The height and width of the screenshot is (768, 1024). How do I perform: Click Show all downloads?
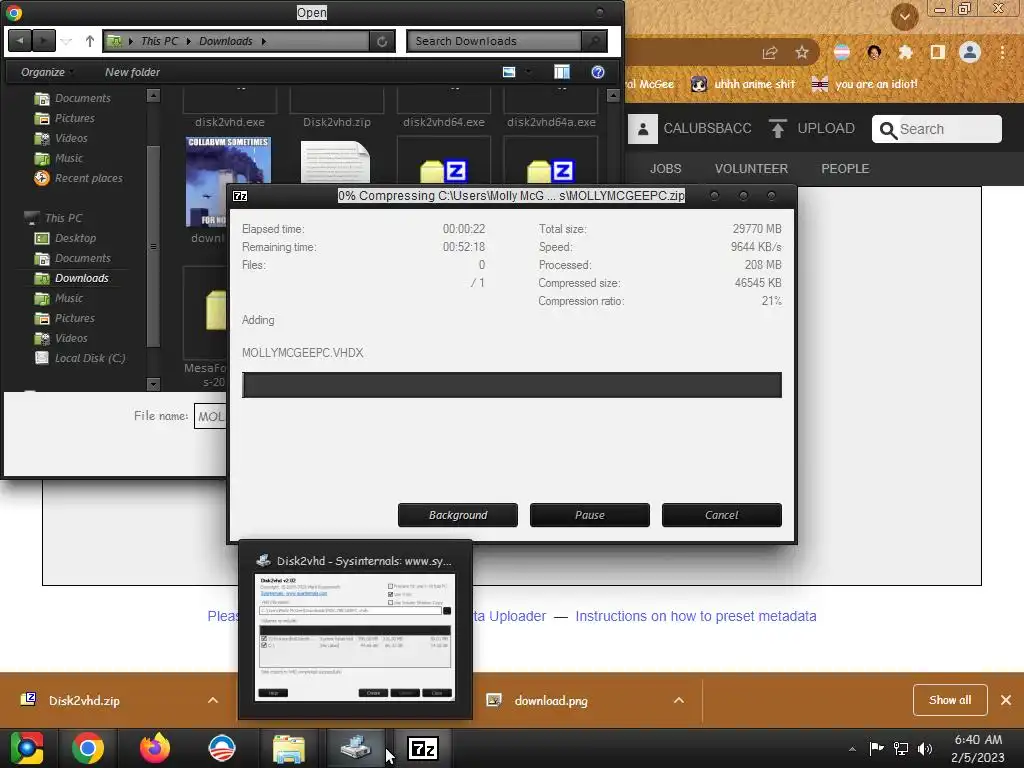(x=950, y=700)
